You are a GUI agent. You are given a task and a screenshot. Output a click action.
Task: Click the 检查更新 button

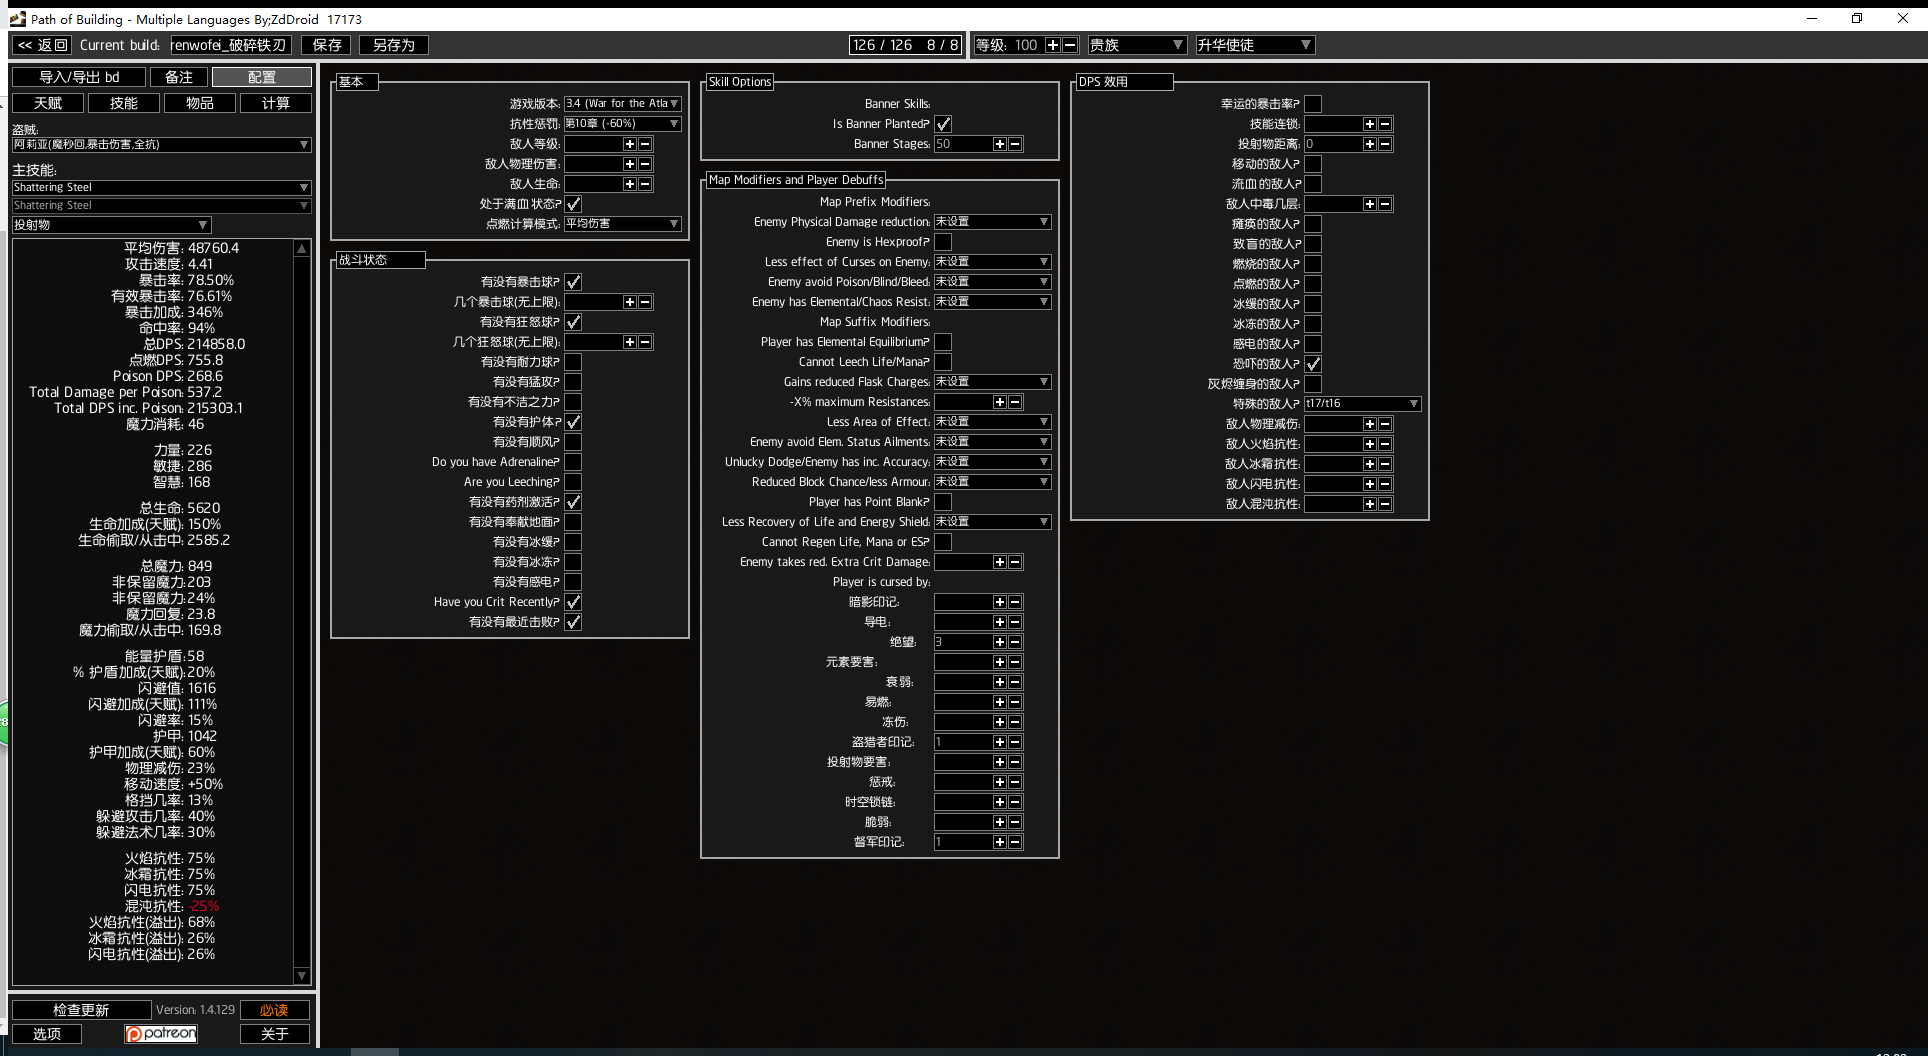click(x=81, y=1010)
